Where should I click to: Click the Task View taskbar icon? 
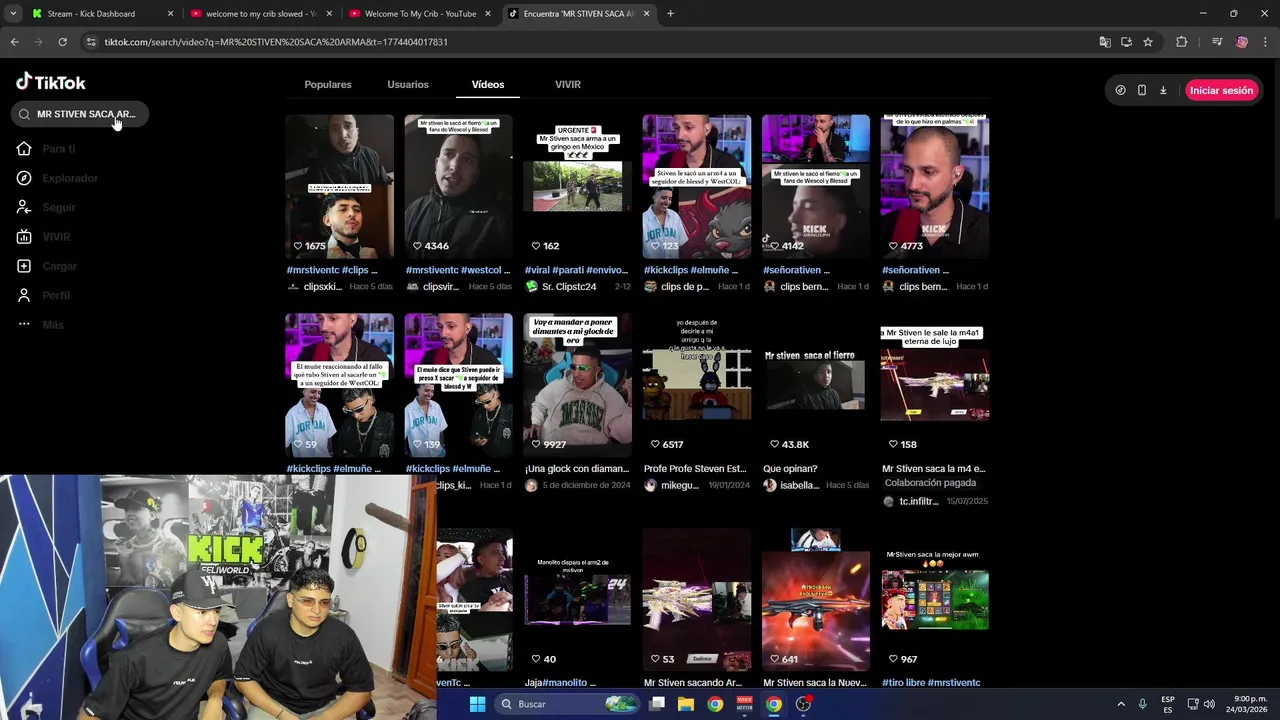pos(657,704)
